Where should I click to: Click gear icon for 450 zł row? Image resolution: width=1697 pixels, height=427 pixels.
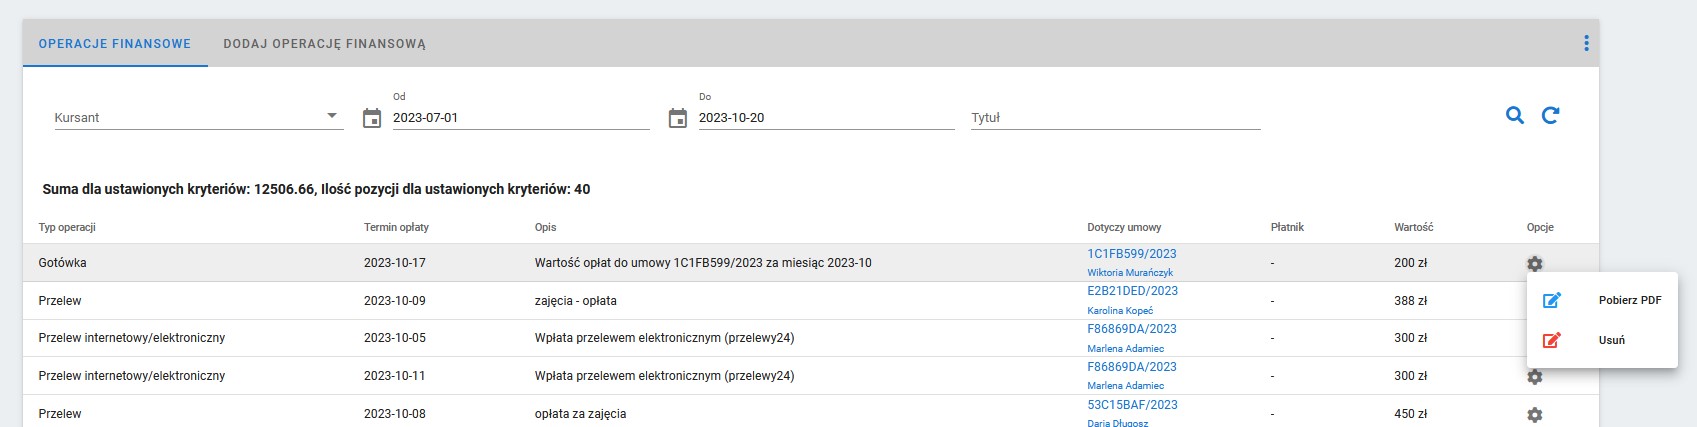click(x=1535, y=415)
